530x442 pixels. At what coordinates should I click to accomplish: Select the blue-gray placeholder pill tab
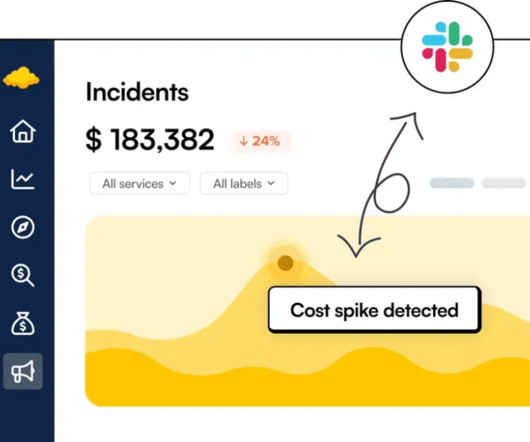click(x=451, y=183)
